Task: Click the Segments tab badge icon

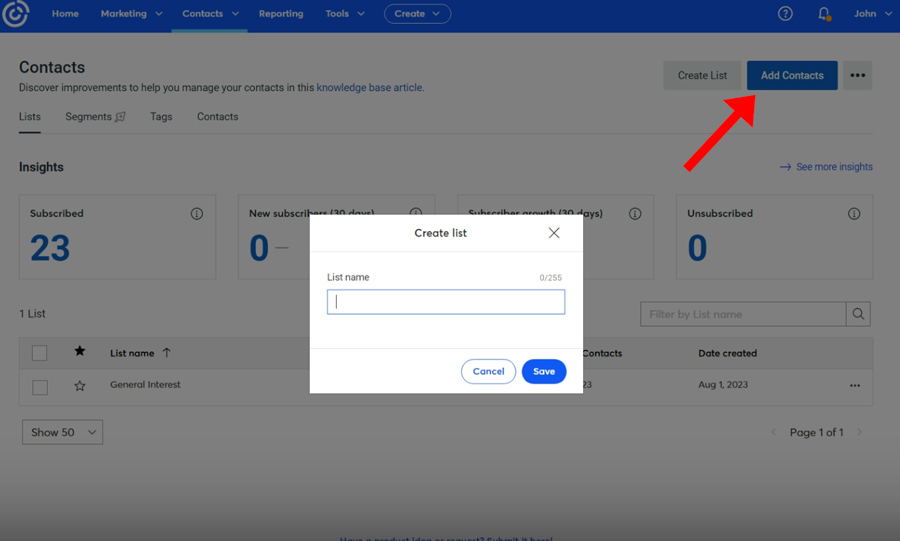Action: click(120, 117)
